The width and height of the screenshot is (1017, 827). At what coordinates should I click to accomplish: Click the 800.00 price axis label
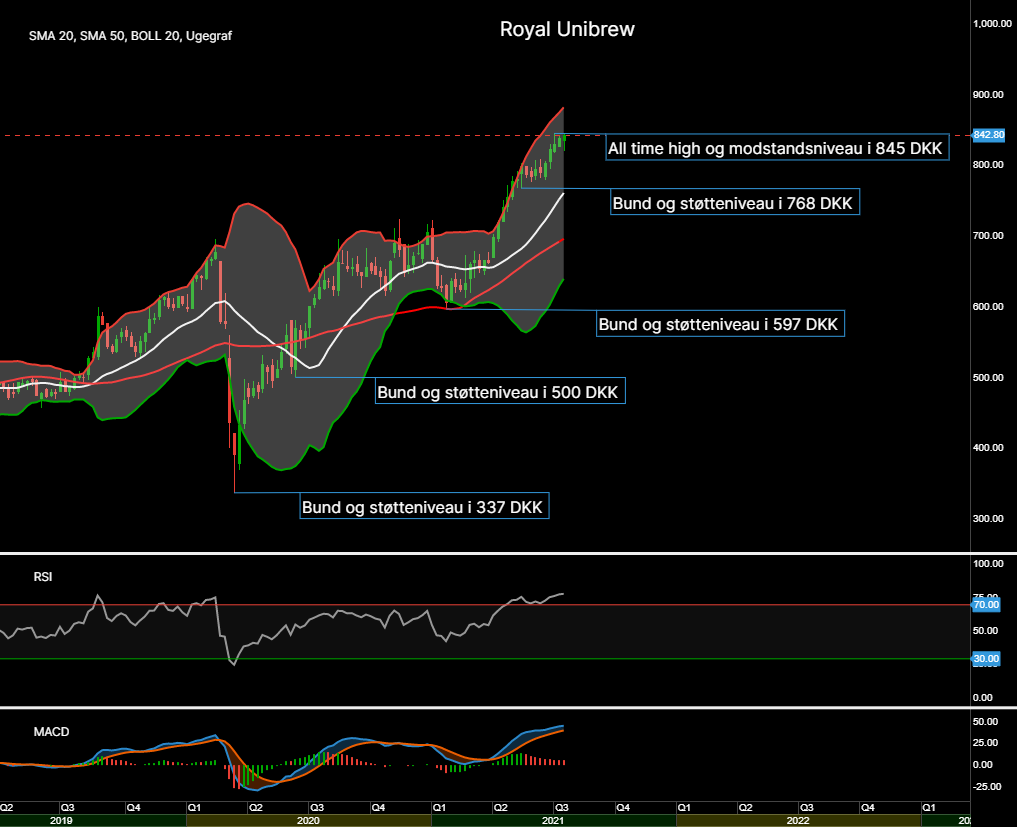(988, 165)
